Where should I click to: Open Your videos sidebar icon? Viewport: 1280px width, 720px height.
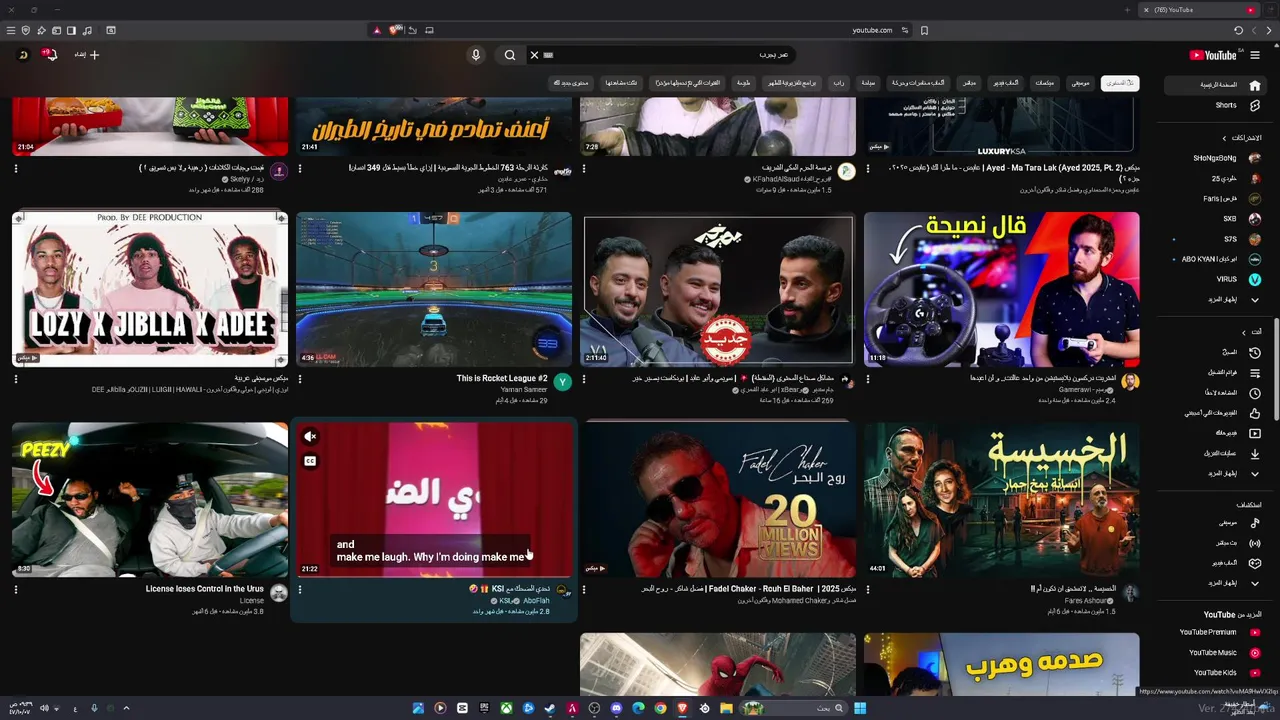pyautogui.click(x=1254, y=433)
